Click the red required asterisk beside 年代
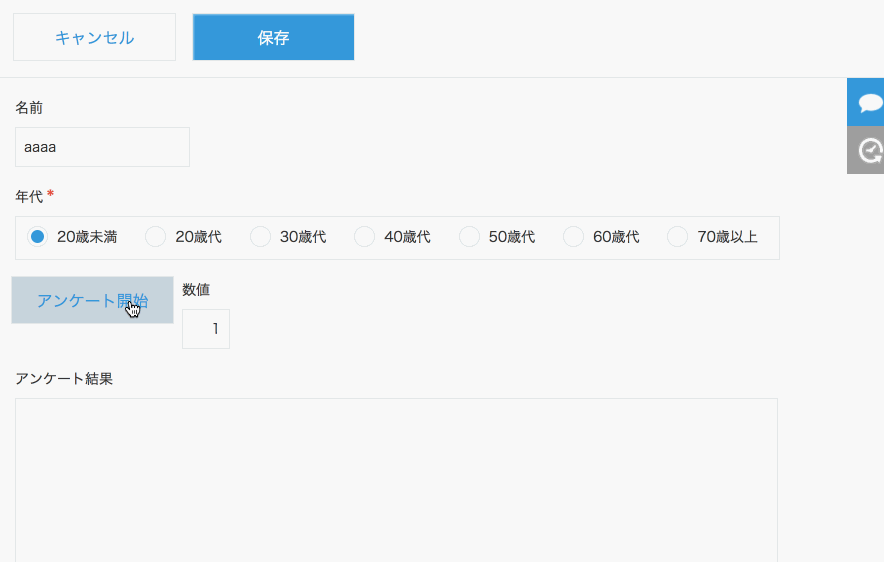Viewport: 884px width, 562px height. click(50, 194)
